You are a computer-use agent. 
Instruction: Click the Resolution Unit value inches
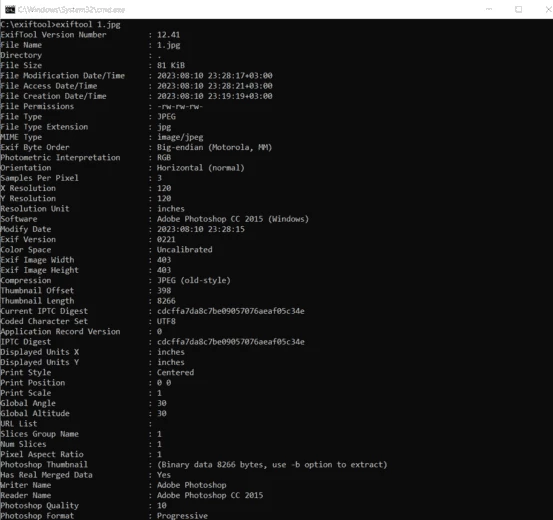pos(171,209)
